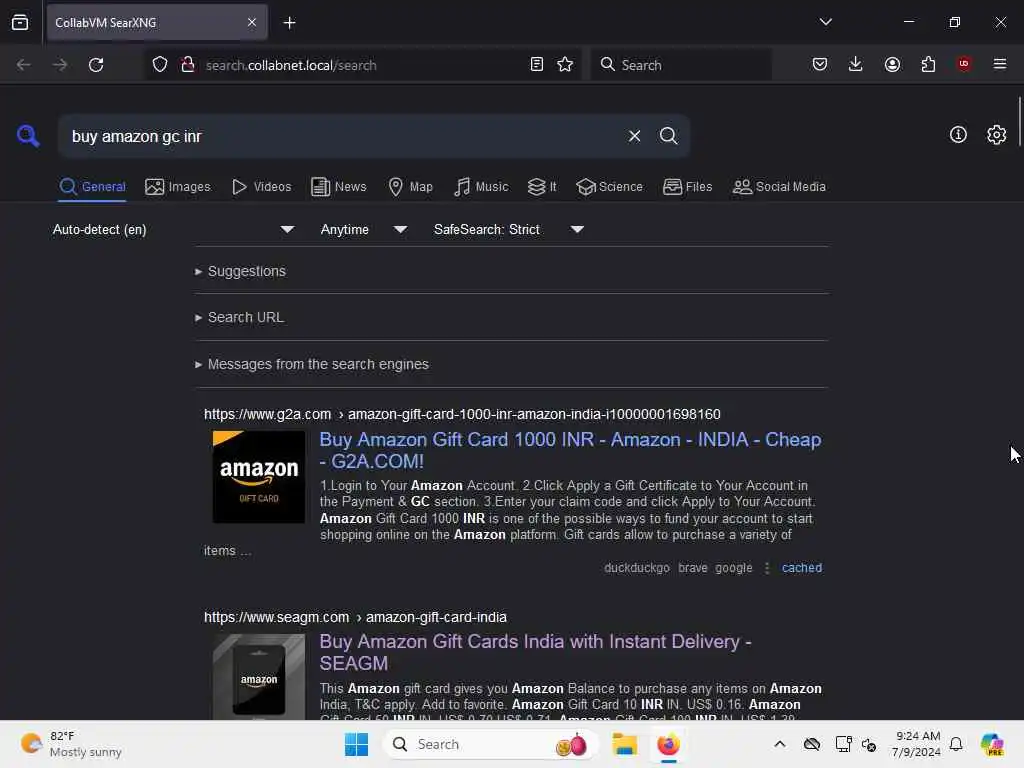This screenshot has width=1024, height=768.
Task: Click the page vertical scrollbar
Action: coord(1019,121)
